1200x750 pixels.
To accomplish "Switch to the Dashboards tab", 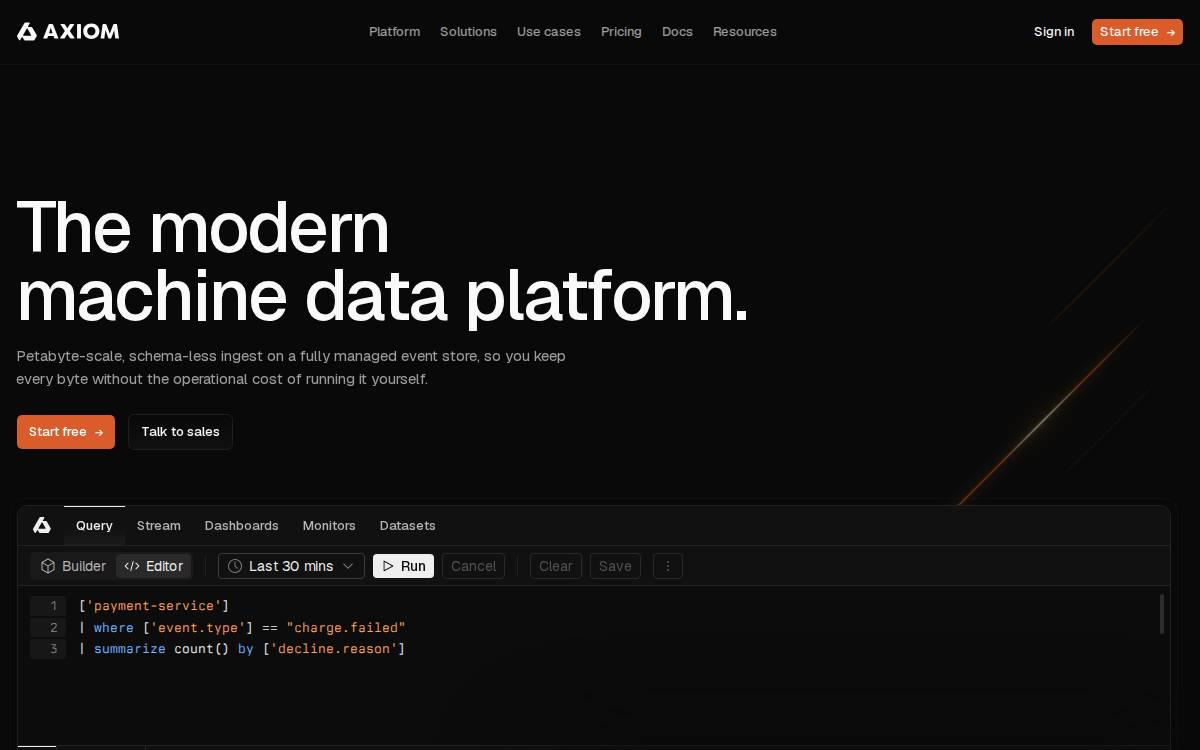I will [x=242, y=525].
